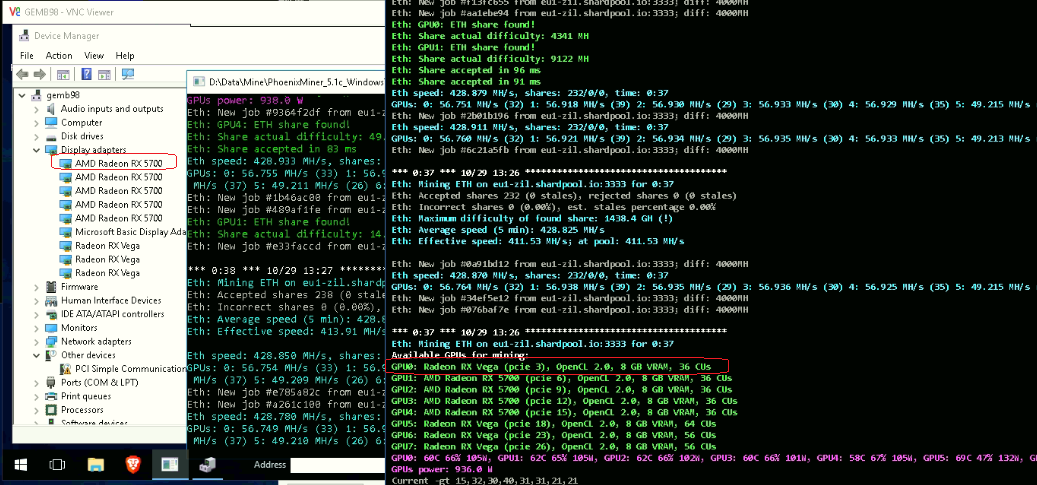Collapse the Display adapters node

pos(37,150)
